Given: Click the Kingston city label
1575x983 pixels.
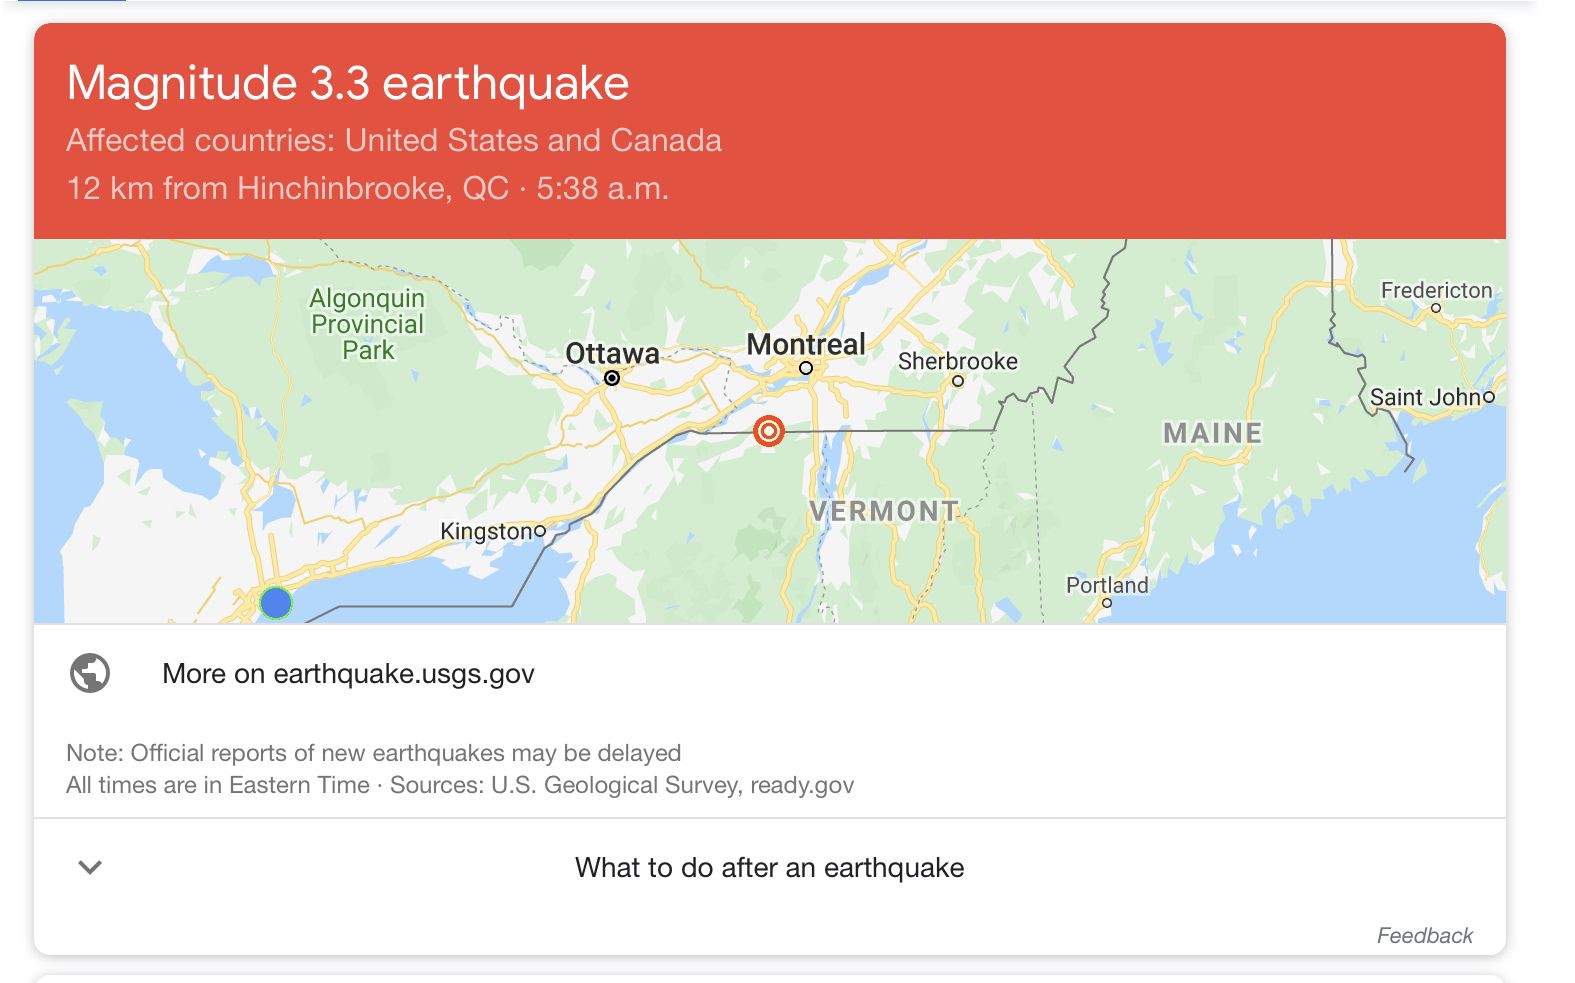Looking at the screenshot, I should 487,531.
